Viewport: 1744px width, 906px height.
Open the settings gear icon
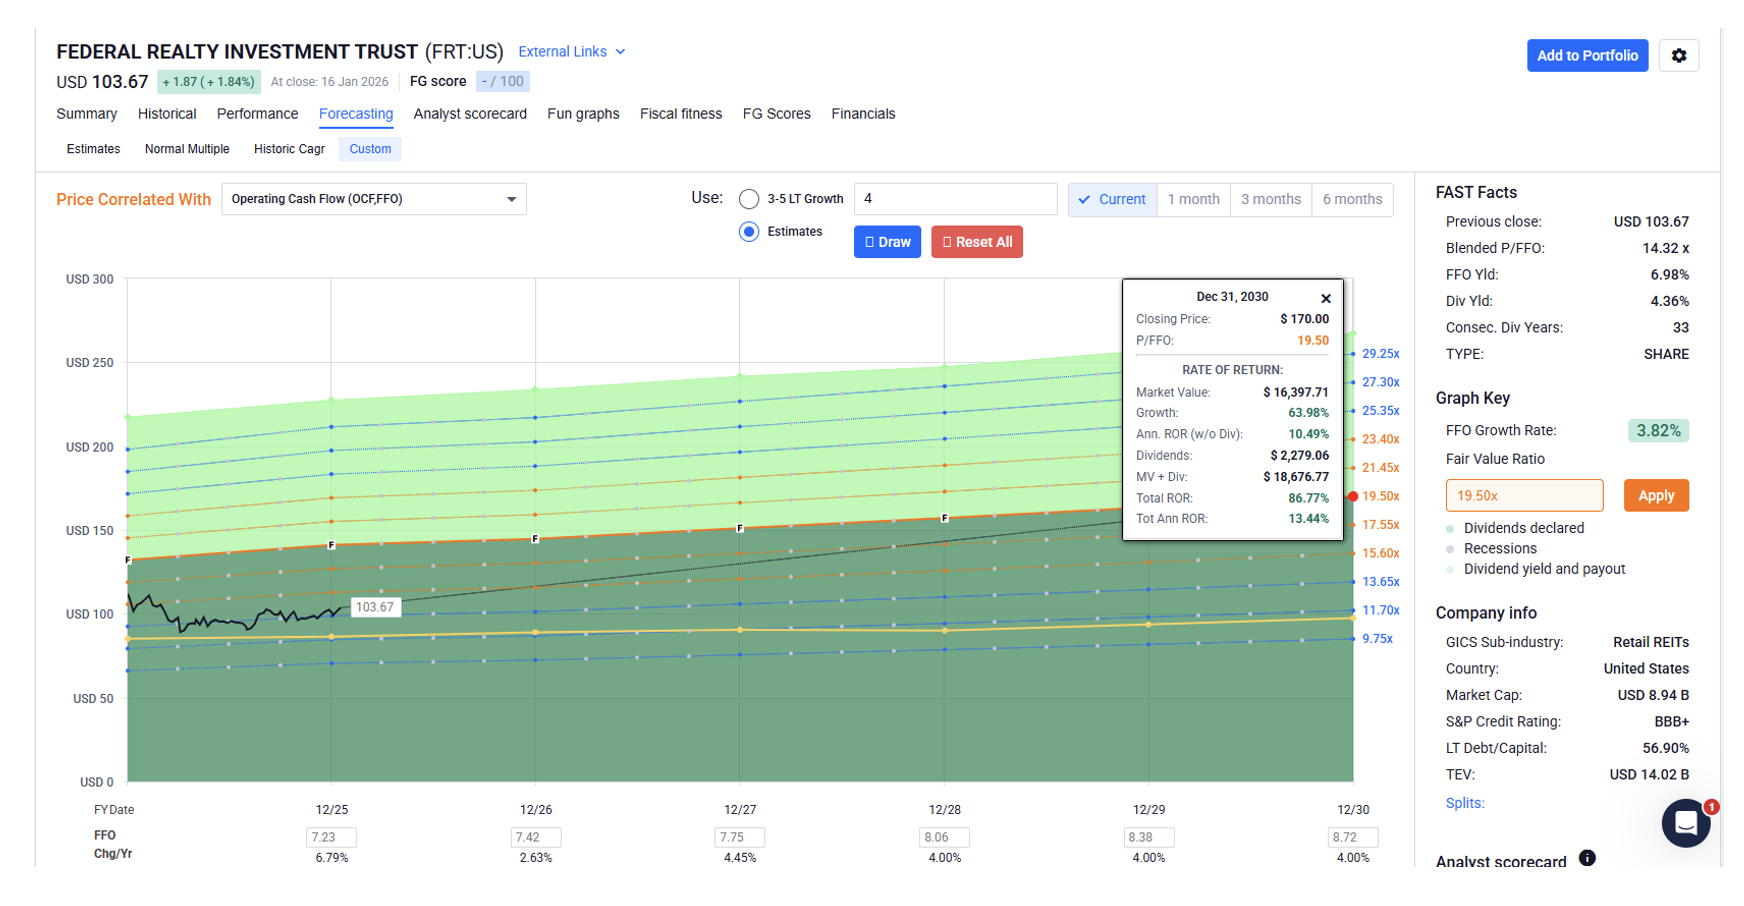click(1678, 56)
